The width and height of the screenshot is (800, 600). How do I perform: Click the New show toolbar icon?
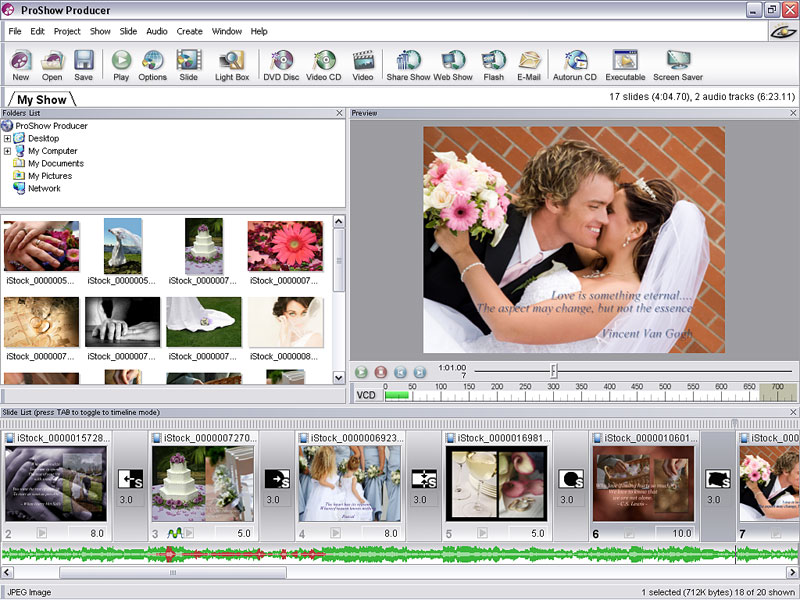coord(21,62)
